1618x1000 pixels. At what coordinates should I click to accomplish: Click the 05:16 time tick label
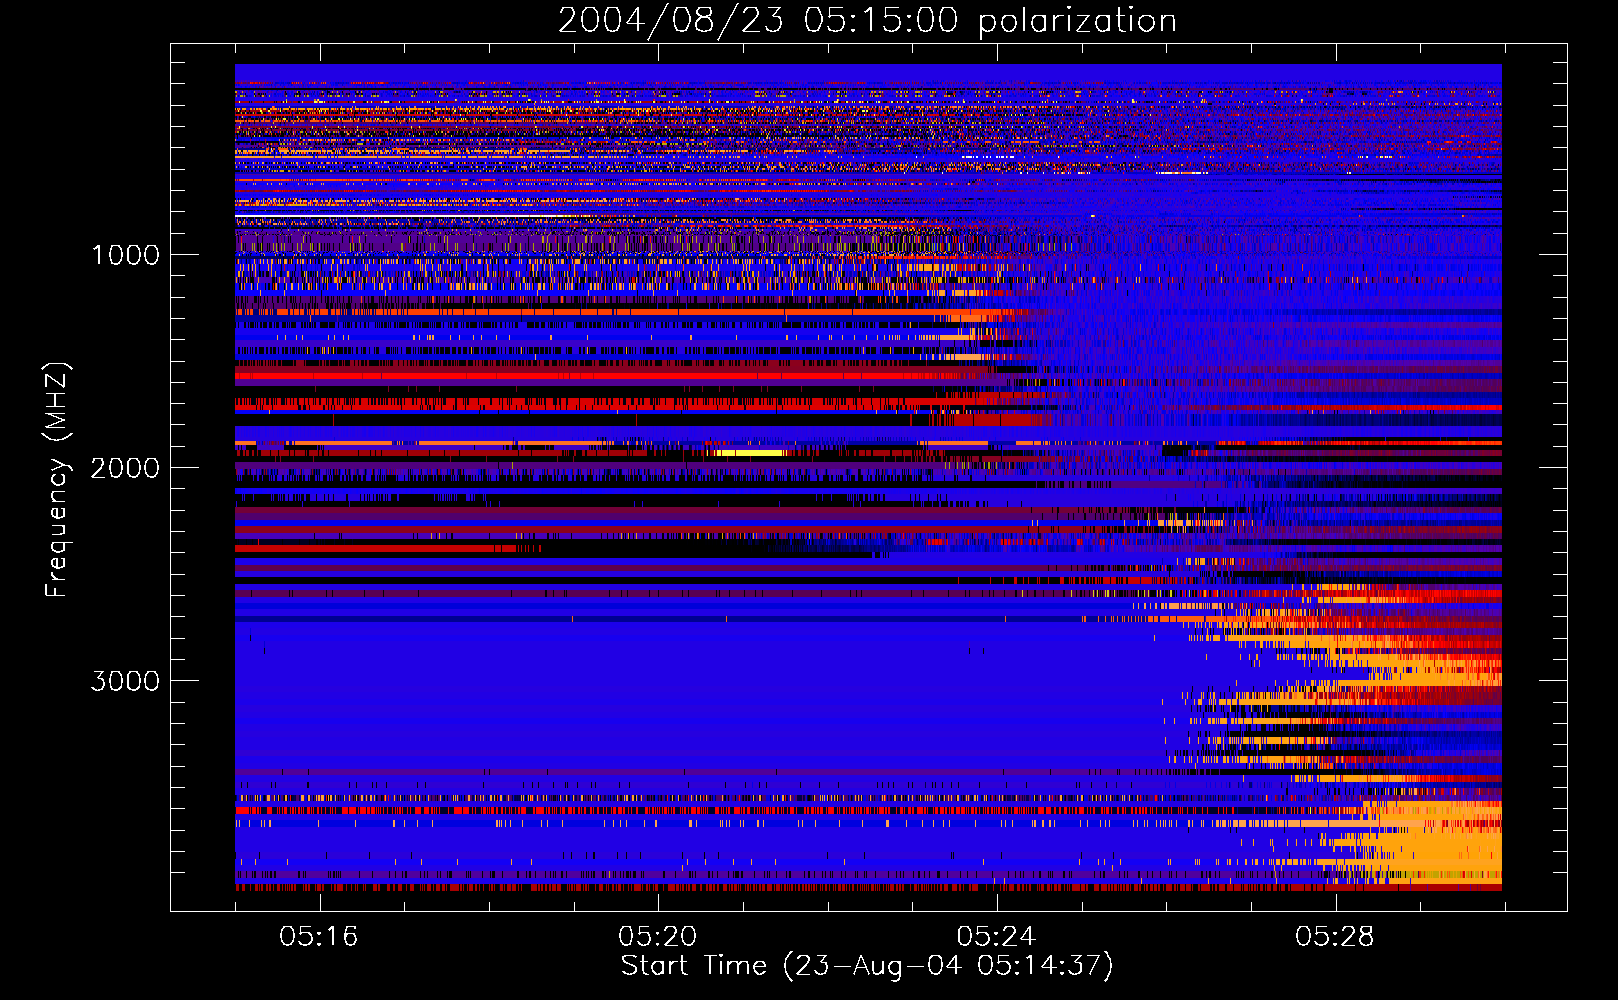click(x=319, y=937)
